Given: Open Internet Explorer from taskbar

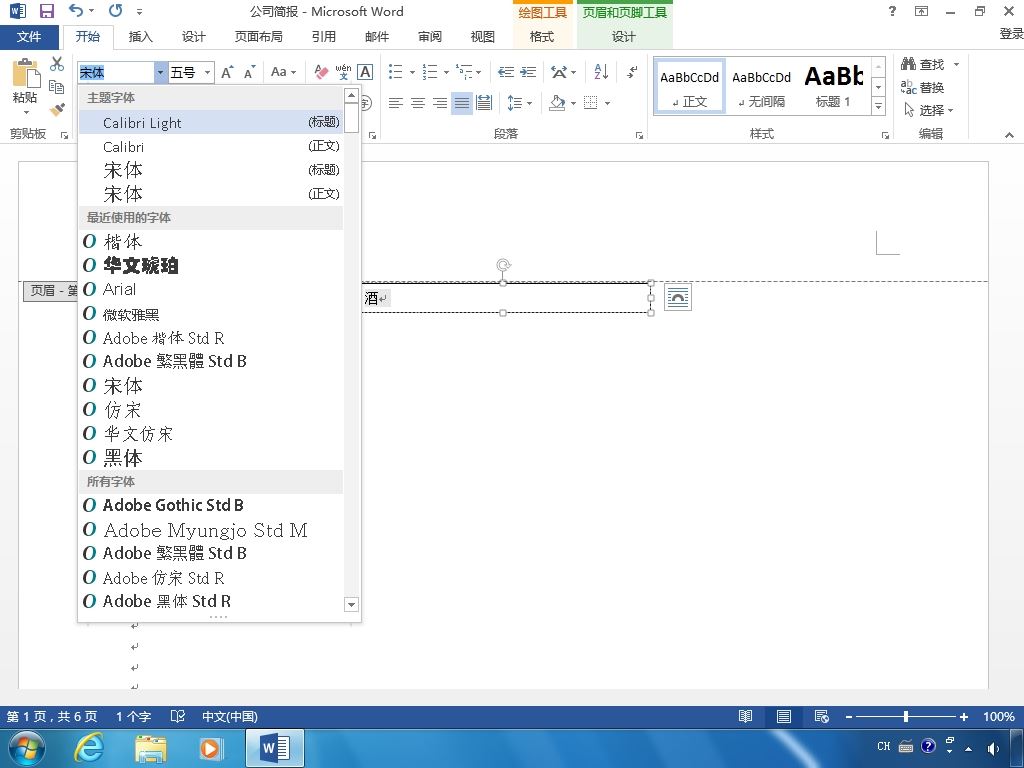Looking at the screenshot, I should coord(89,748).
